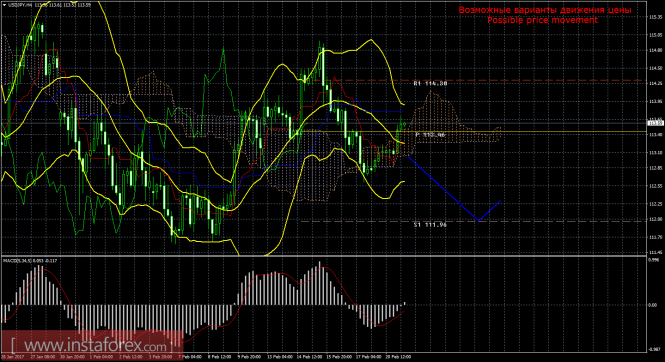Screen dimensions: 665x362
Task: Click the Russian red heading text
Action: 545,10
